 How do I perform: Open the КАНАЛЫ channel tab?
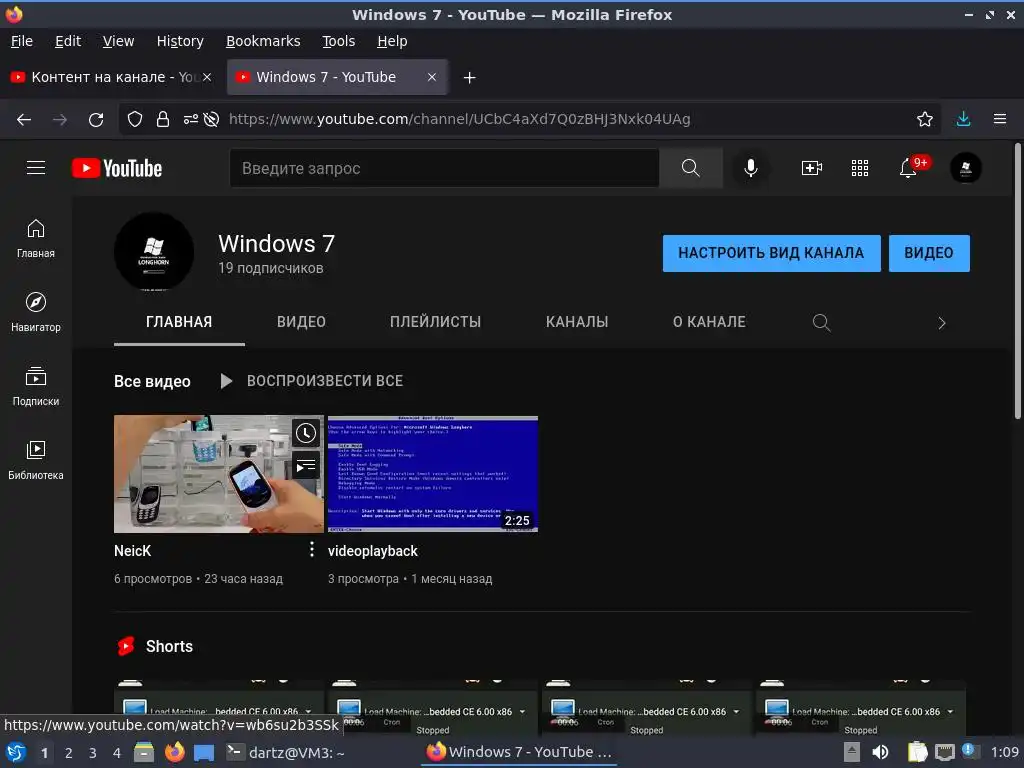pyautogui.click(x=577, y=322)
